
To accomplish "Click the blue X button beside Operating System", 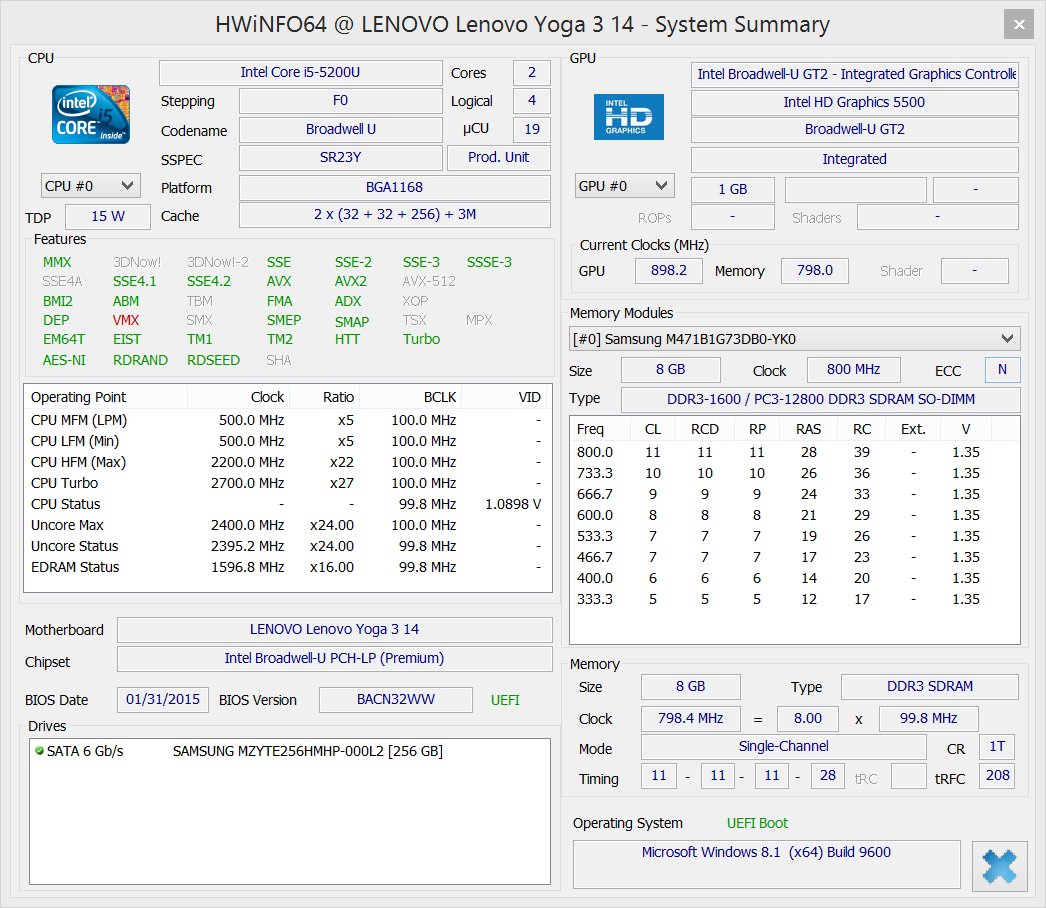I will pos(999,866).
